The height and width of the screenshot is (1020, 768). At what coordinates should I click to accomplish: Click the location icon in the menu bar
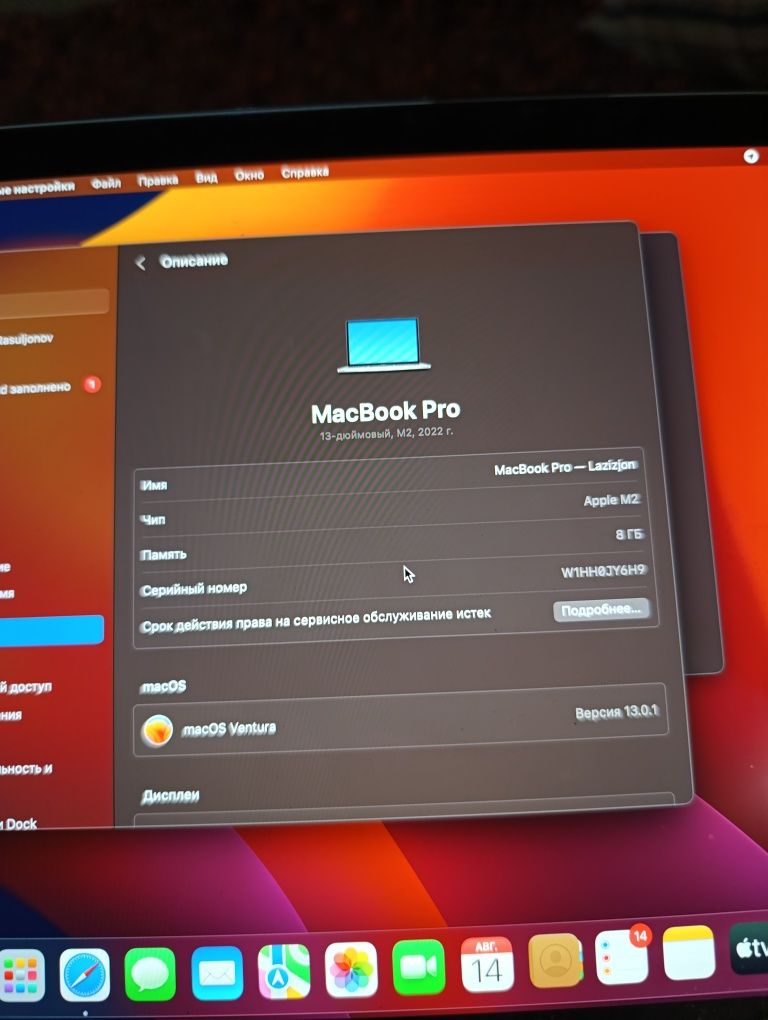tap(750, 156)
